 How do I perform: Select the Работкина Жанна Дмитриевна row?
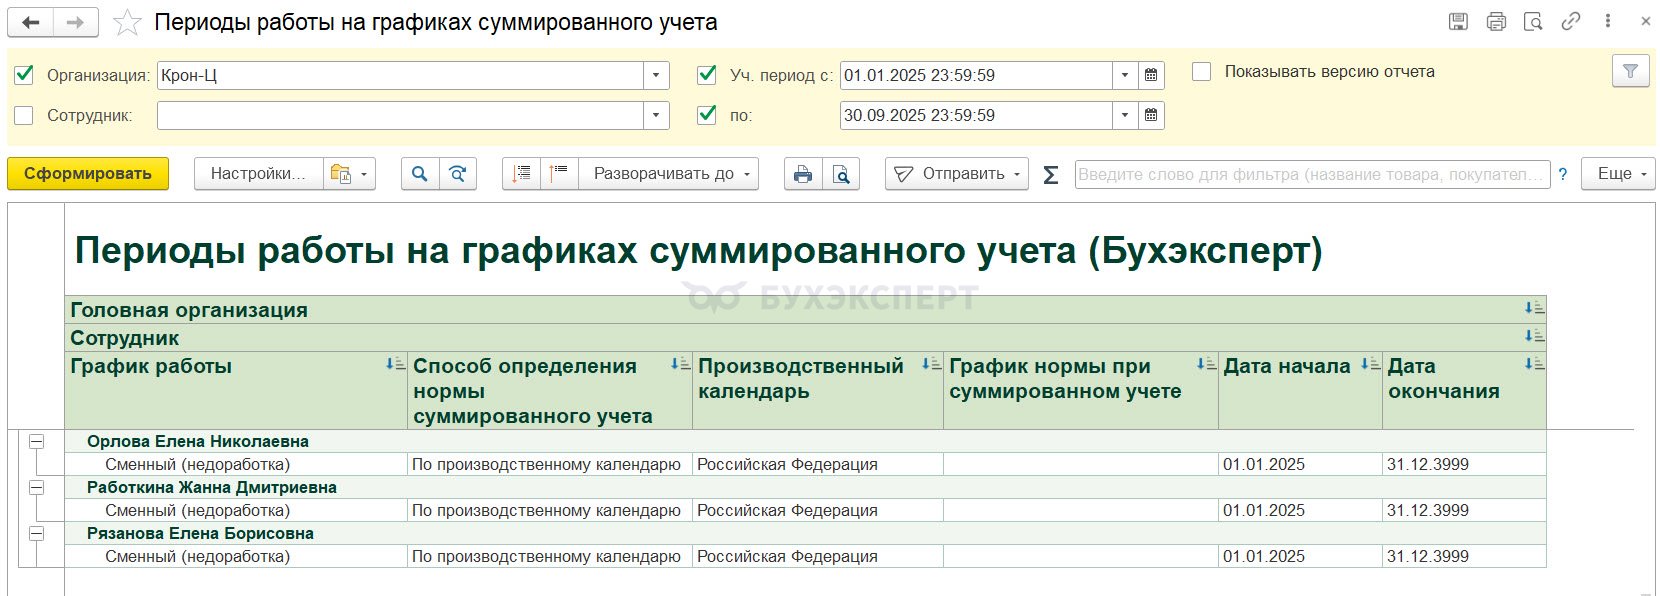(805, 487)
